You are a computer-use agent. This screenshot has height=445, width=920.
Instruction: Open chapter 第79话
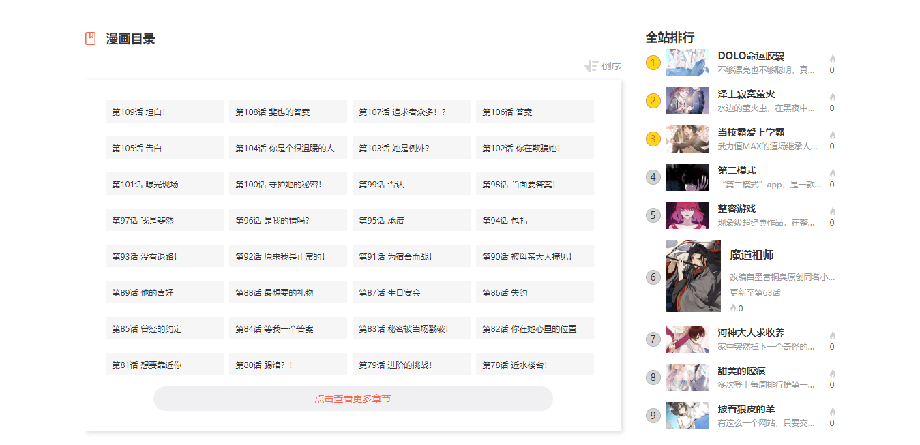click(412, 364)
